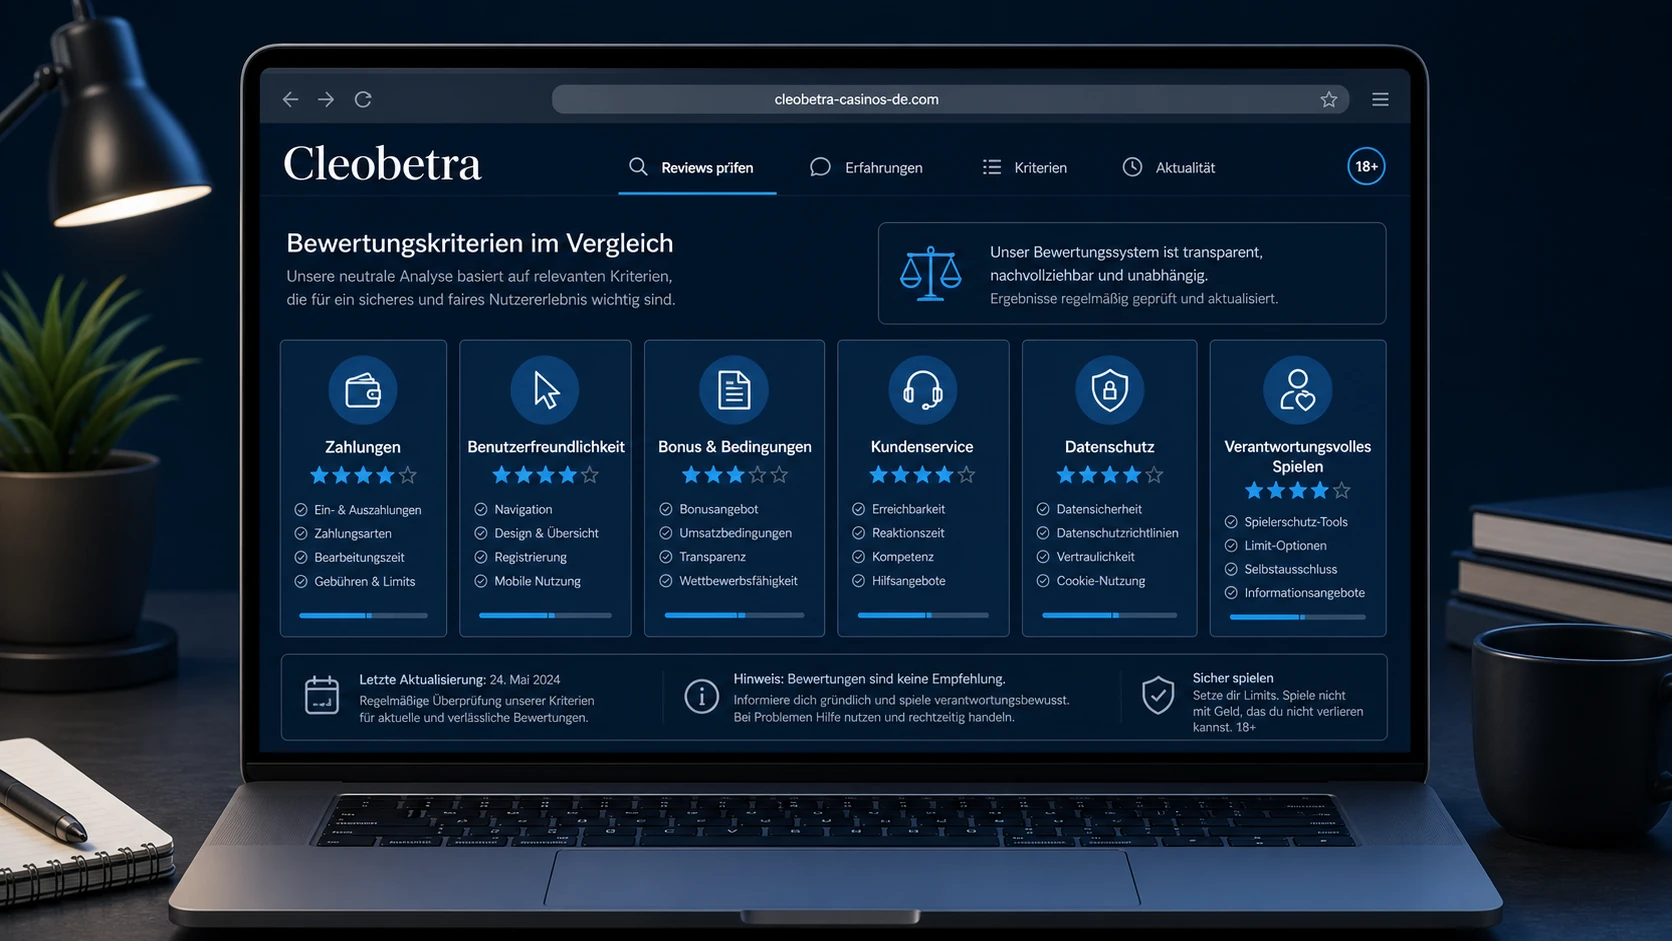
Task: Click the Kundenservice card title
Action: (922, 447)
